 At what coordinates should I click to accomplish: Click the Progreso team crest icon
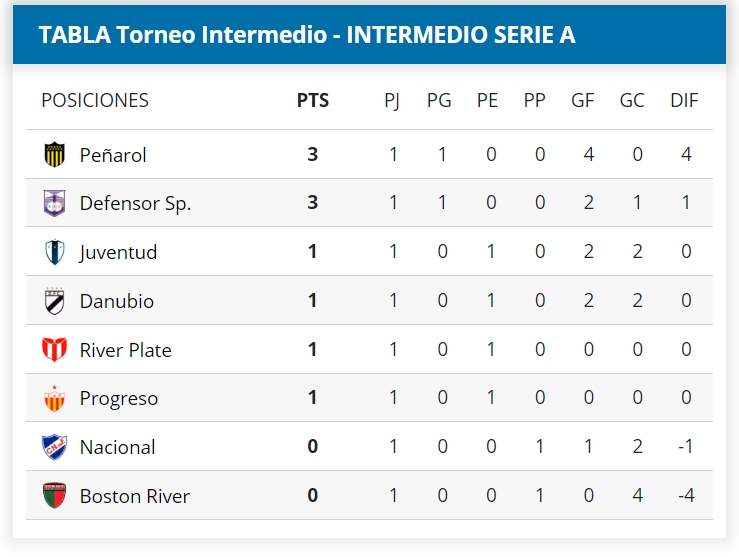pos(54,398)
